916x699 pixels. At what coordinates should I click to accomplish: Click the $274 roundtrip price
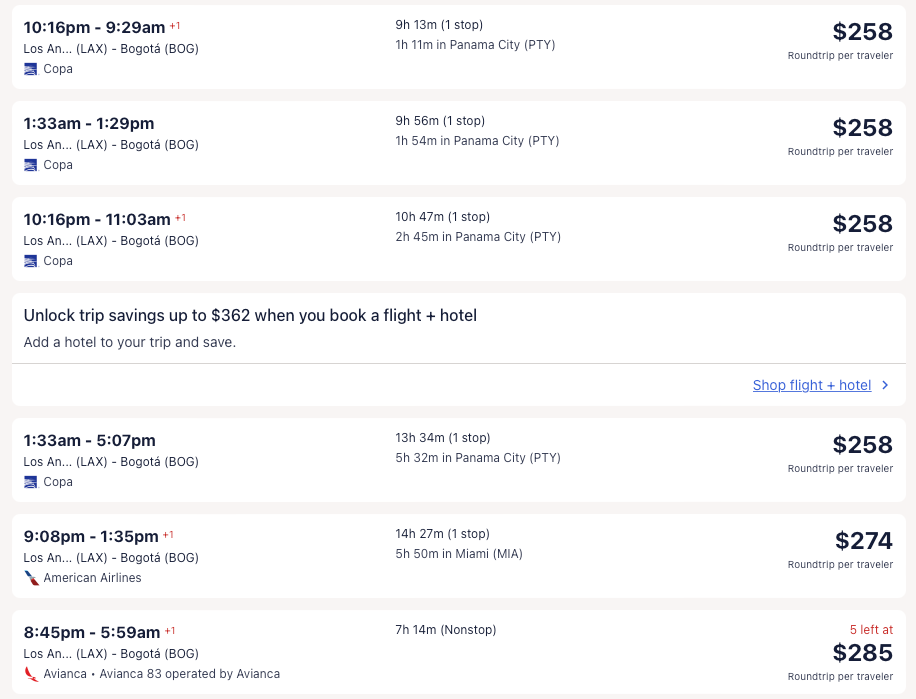point(863,541)
